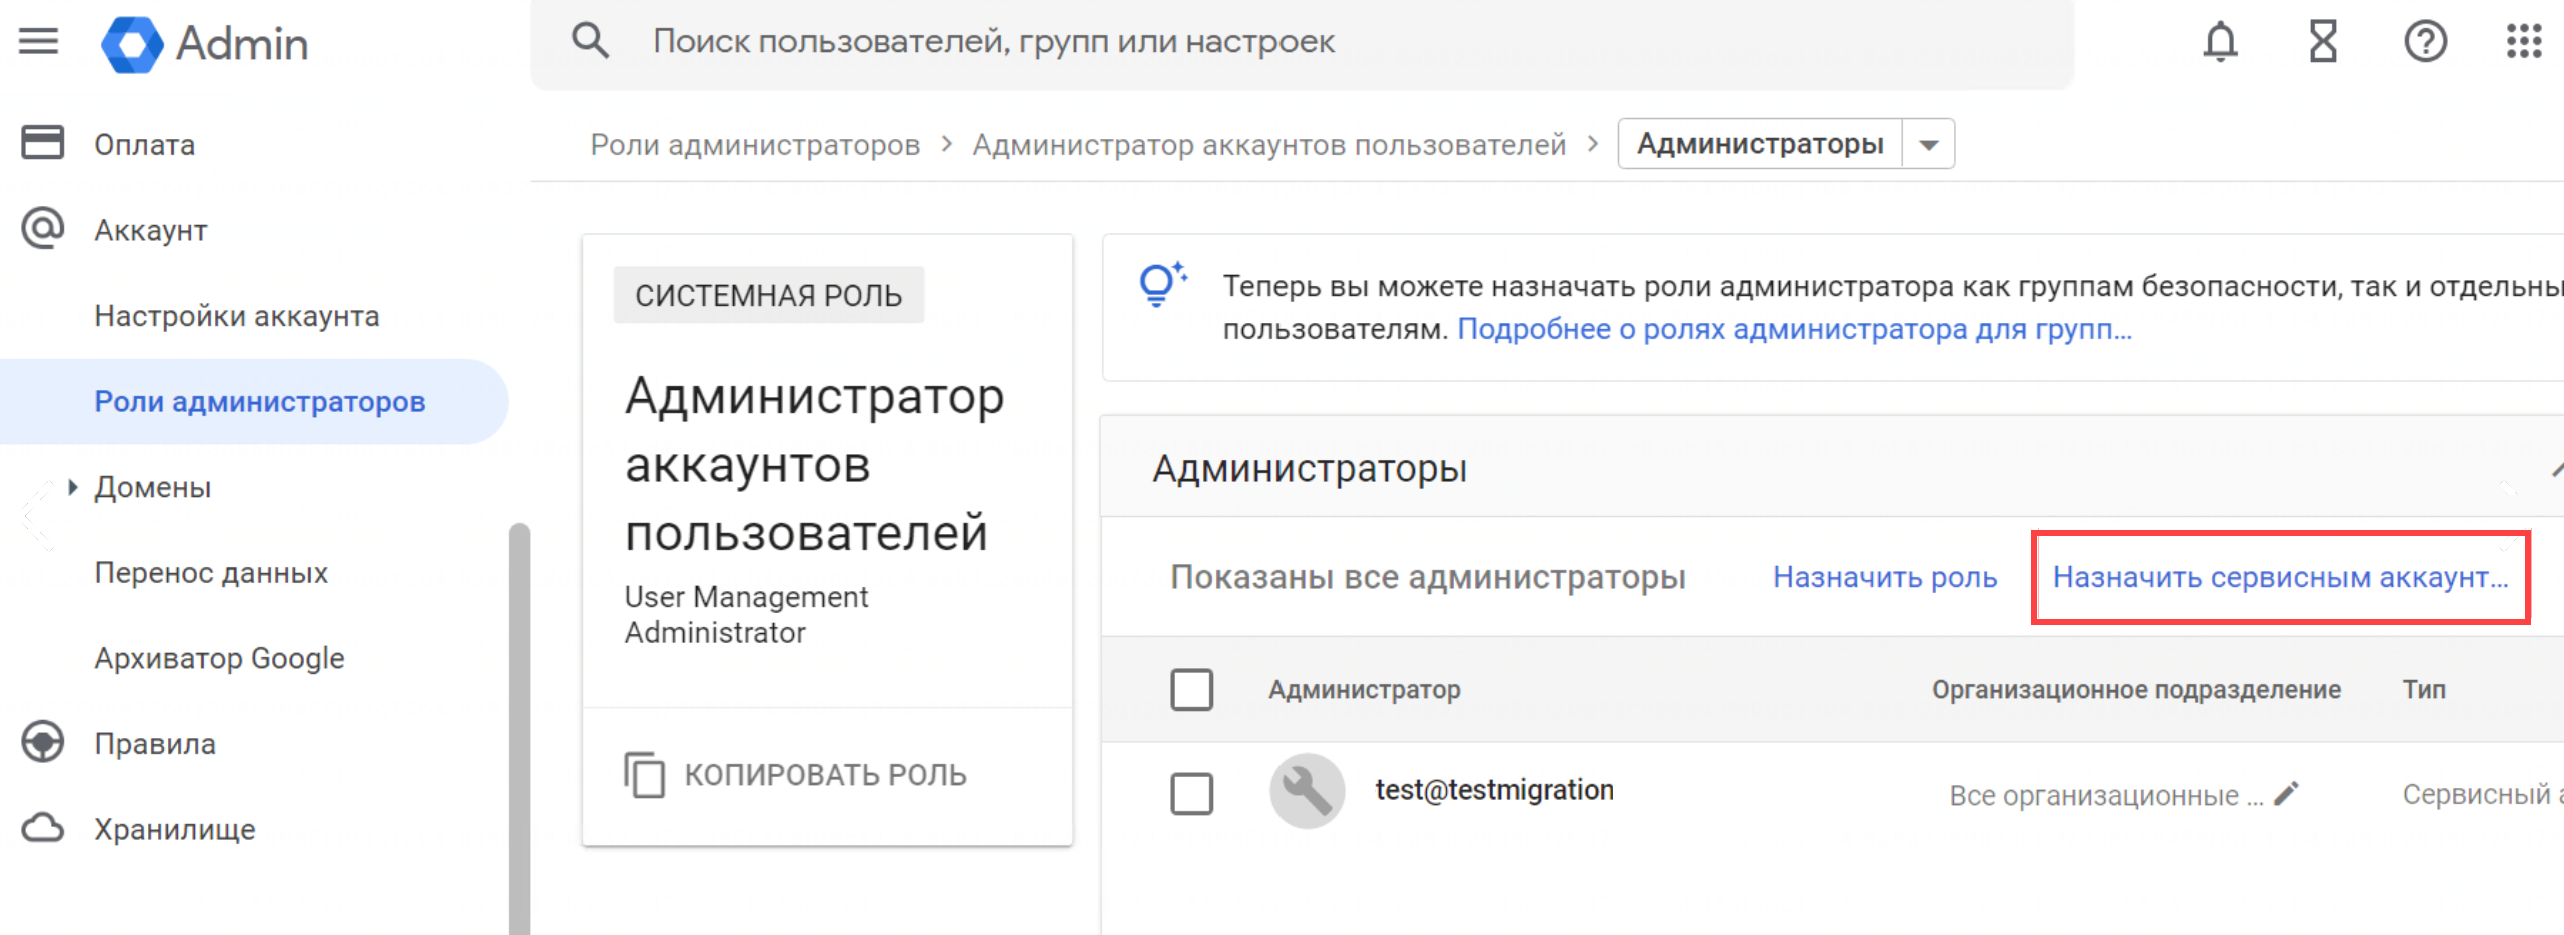Open the Администраторы breadcrumb dropdown arrow
This screenshot has height=935, width=2564.
(x=1929, y=145)
